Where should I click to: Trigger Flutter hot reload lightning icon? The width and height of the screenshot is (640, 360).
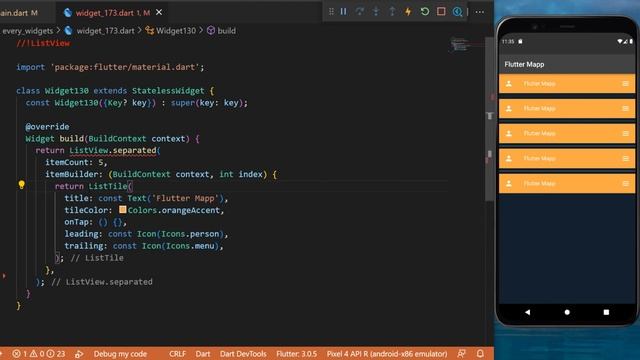408,12
